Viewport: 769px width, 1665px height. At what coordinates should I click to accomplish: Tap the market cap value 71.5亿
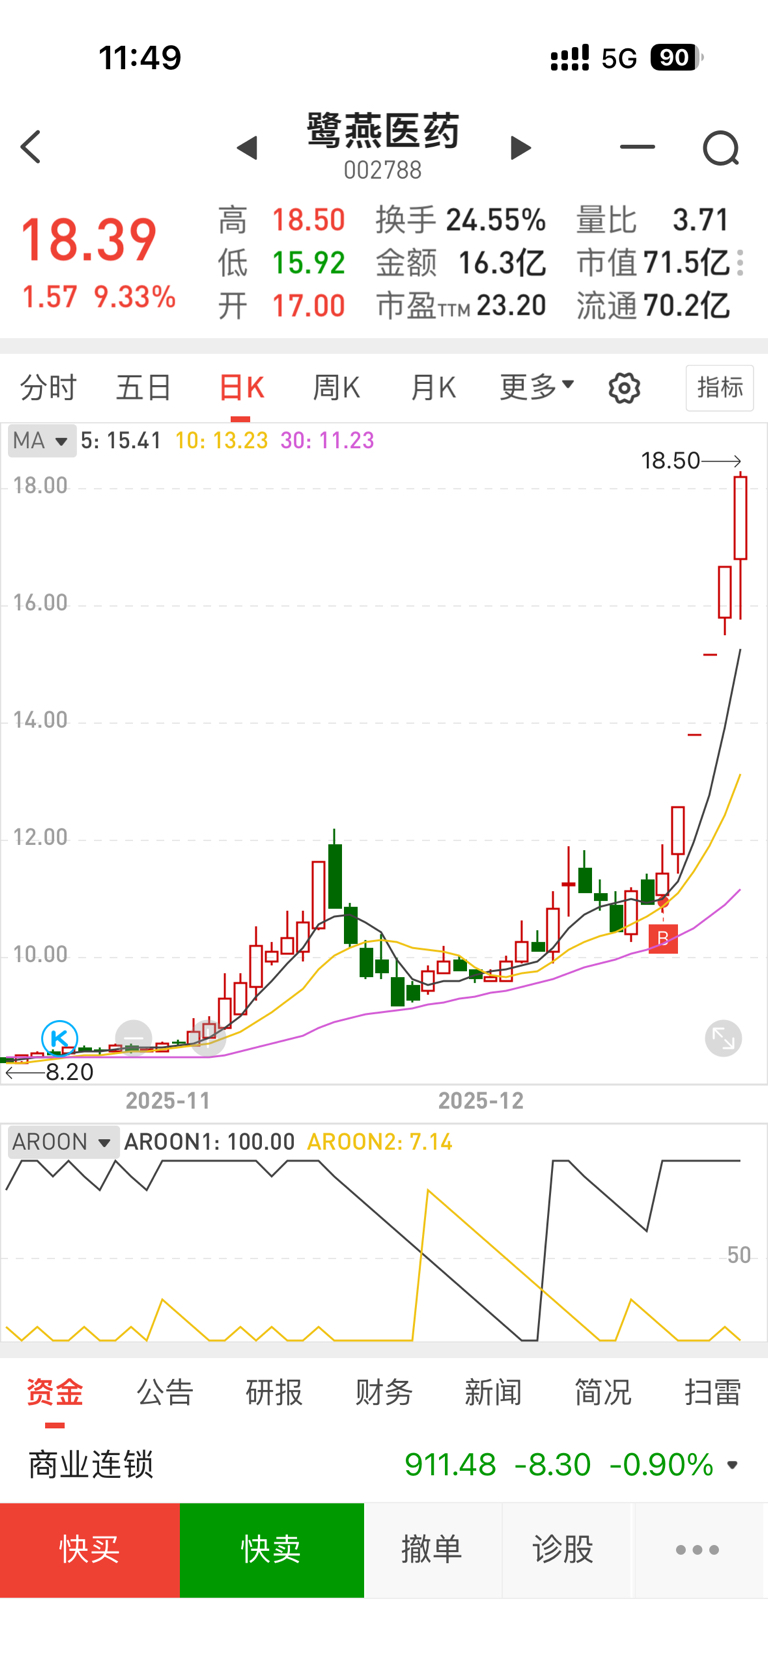click(687, 263)
